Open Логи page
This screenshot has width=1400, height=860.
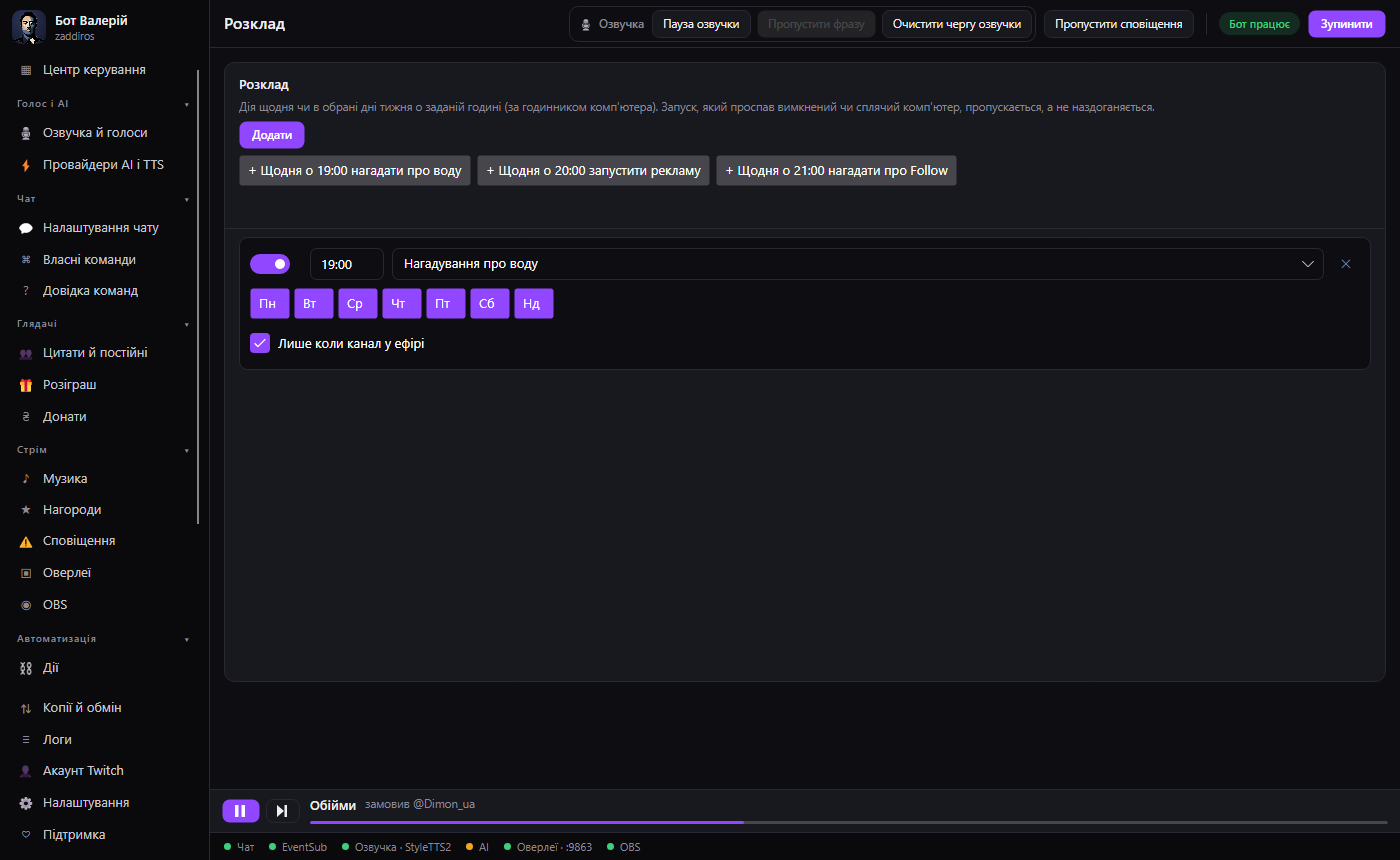(103, 739)
